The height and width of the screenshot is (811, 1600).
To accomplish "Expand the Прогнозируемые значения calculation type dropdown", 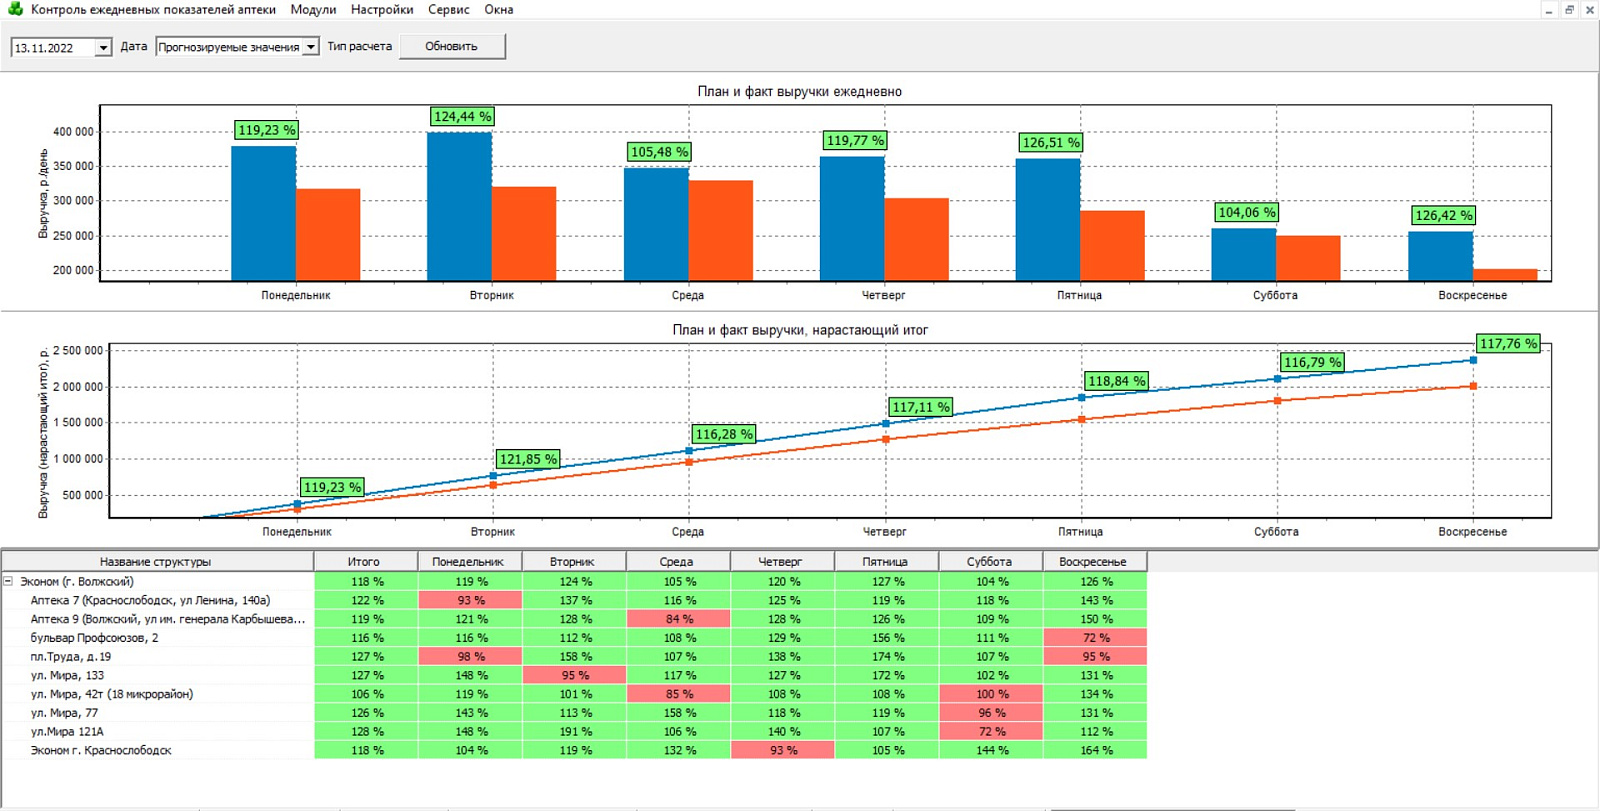I will tap(311, 47).
